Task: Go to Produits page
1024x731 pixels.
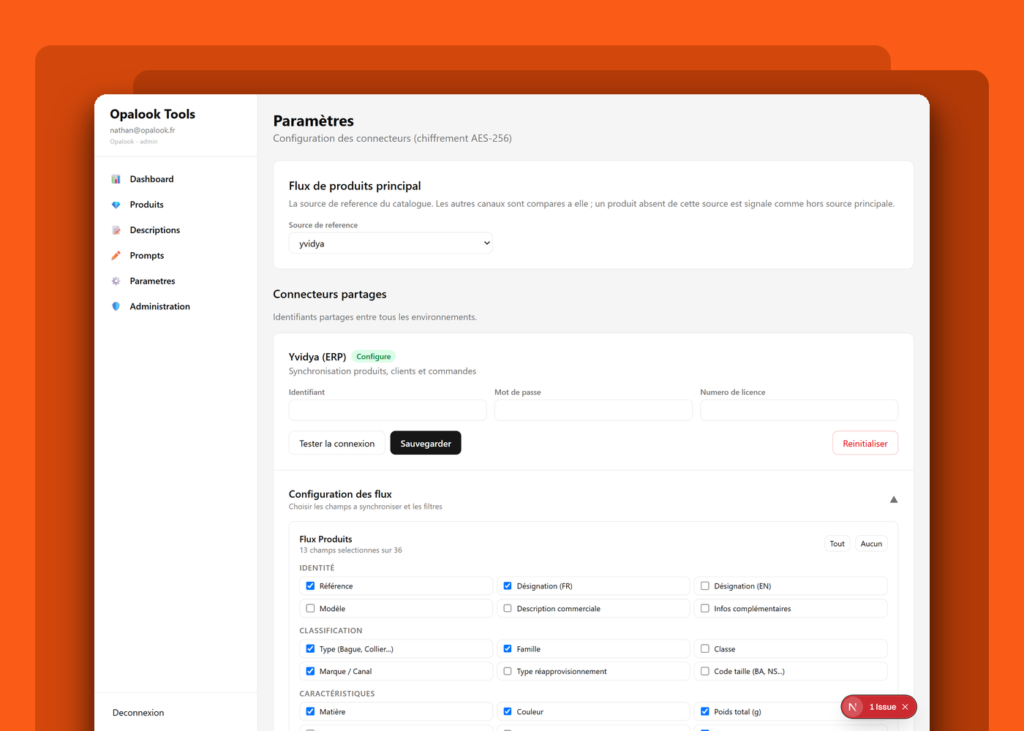Action: 146,204
